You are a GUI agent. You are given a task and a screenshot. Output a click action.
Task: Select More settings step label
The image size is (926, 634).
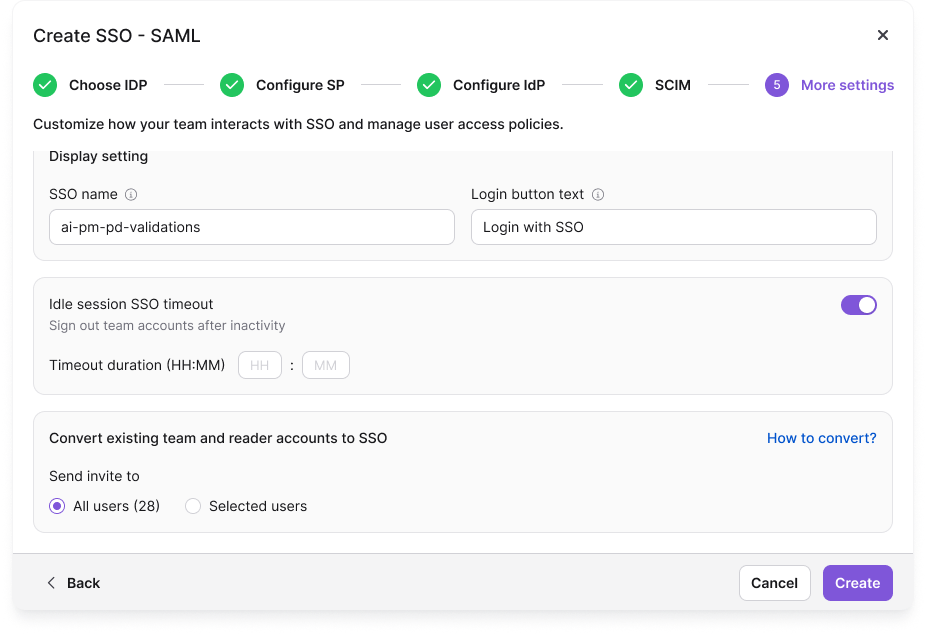[847, 85]
